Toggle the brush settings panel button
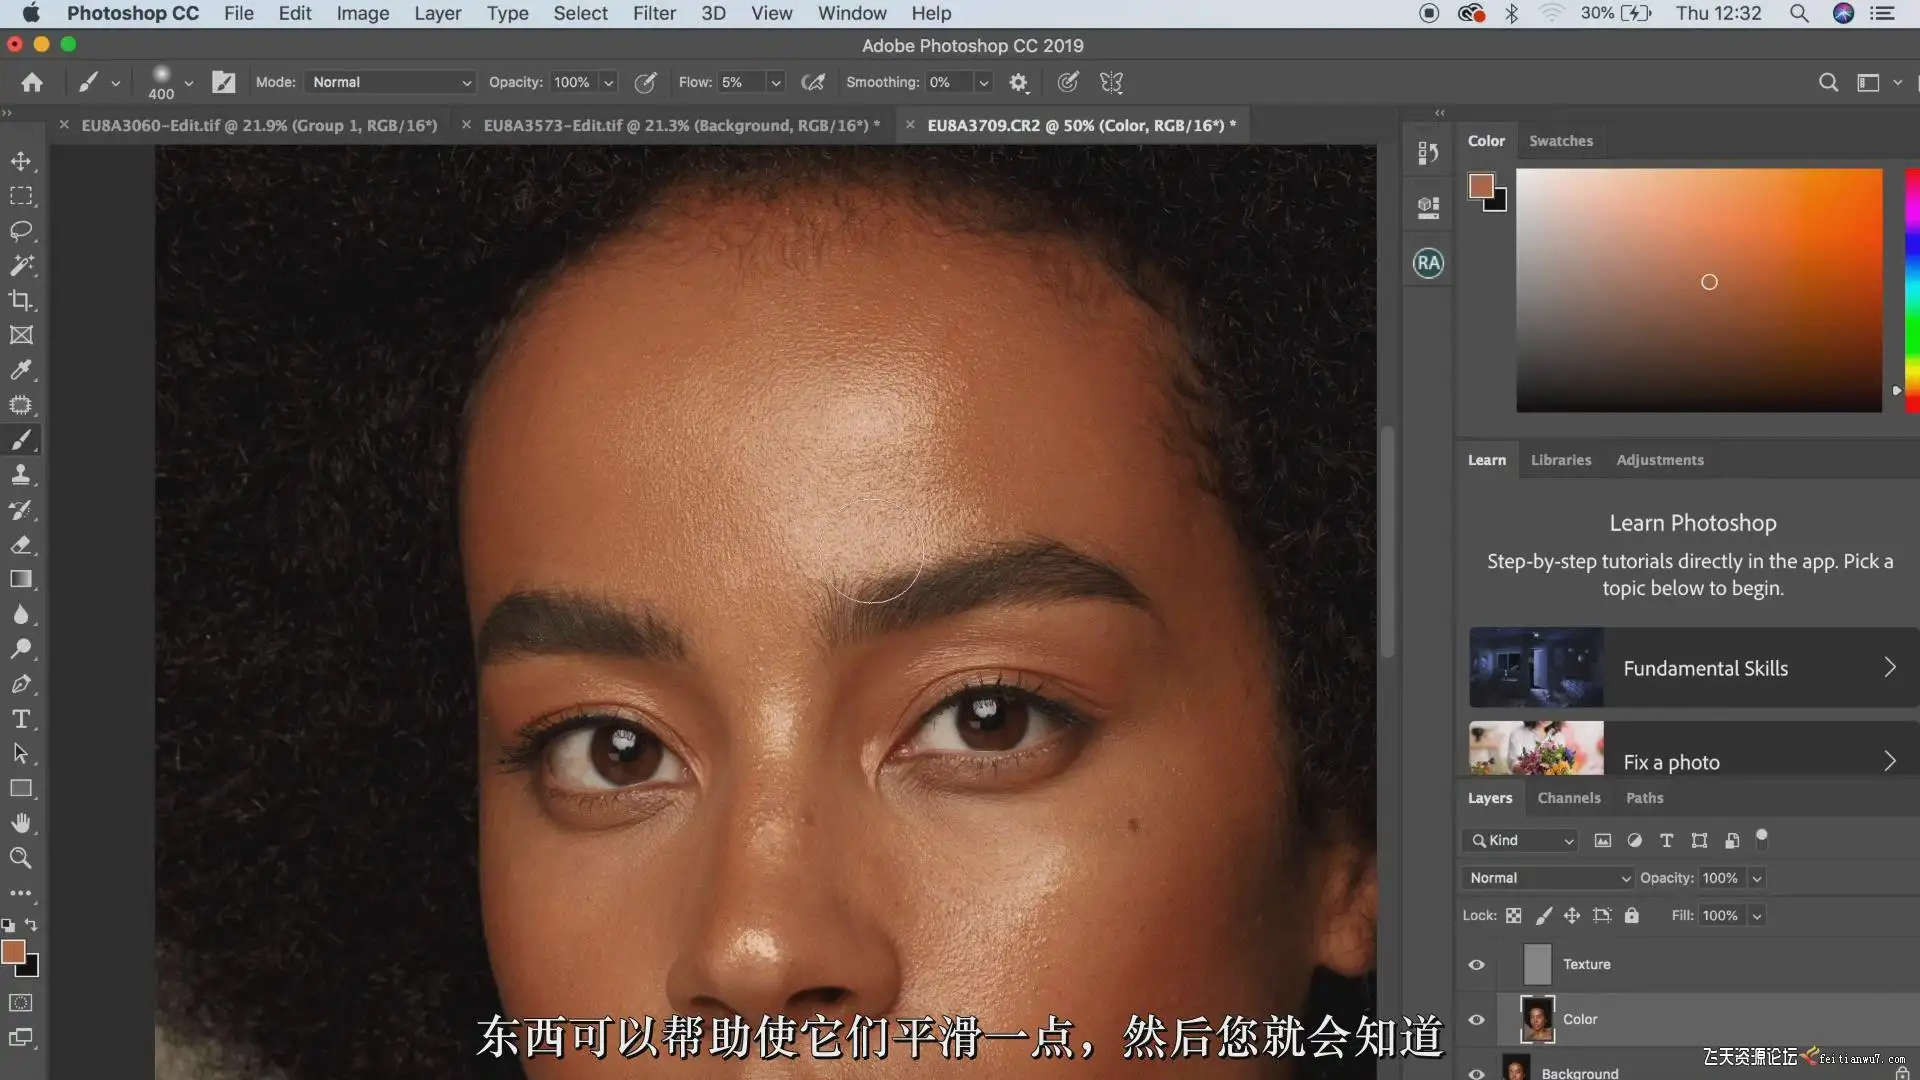The width and height of the screenshot is (1920, 1080). coord(223,83)
